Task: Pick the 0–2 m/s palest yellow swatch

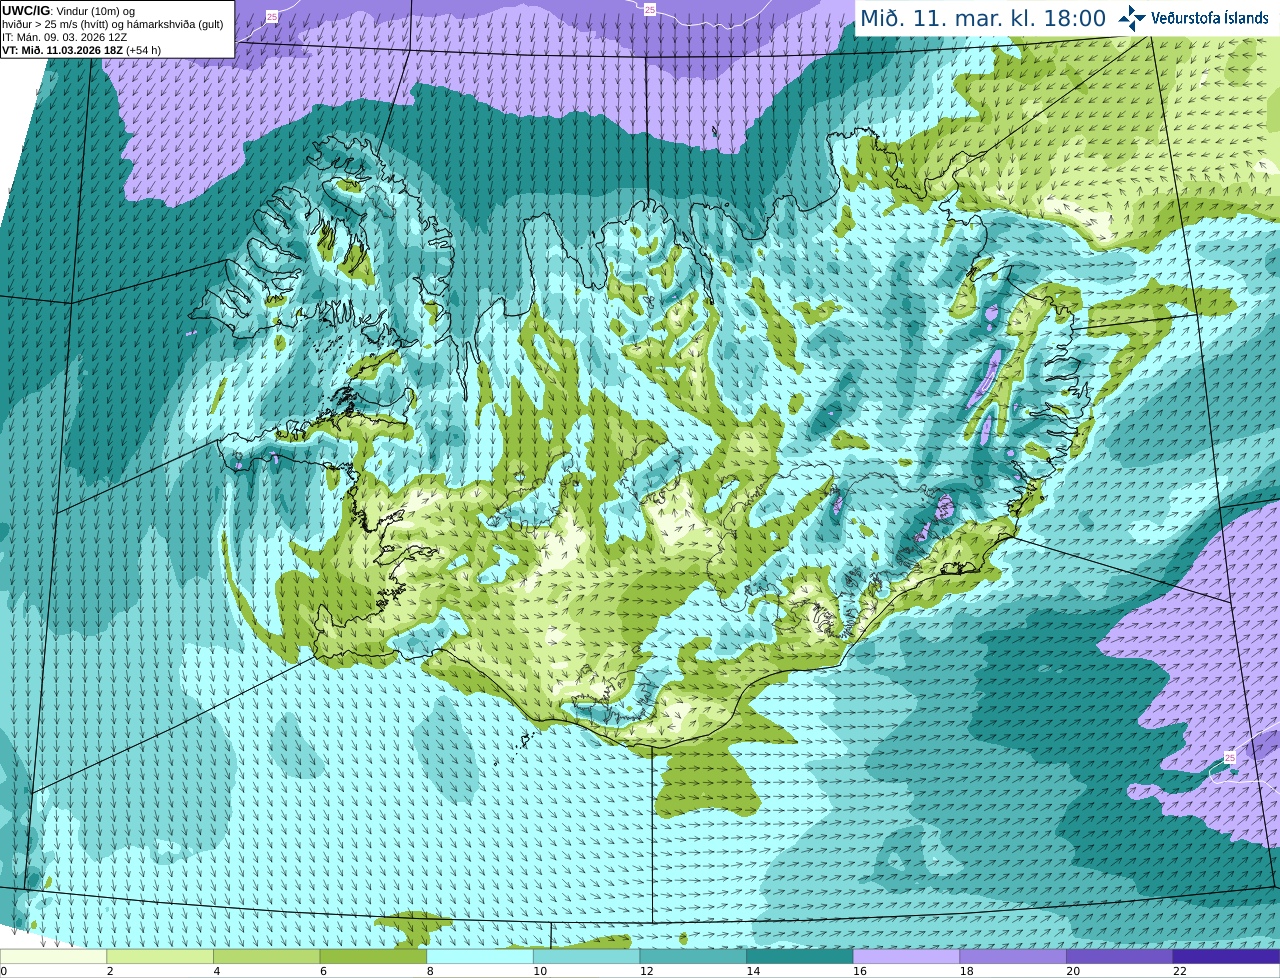Action: 53,957
